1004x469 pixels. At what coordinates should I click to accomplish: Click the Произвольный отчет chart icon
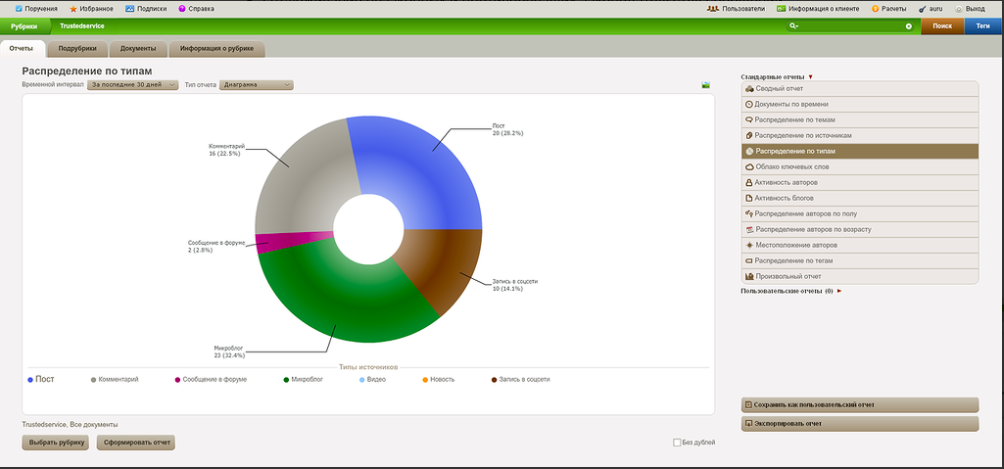750,276
